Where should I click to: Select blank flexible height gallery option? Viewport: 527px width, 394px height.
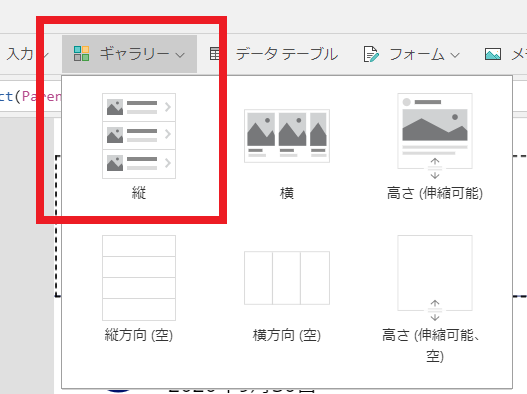coord(435,278)
